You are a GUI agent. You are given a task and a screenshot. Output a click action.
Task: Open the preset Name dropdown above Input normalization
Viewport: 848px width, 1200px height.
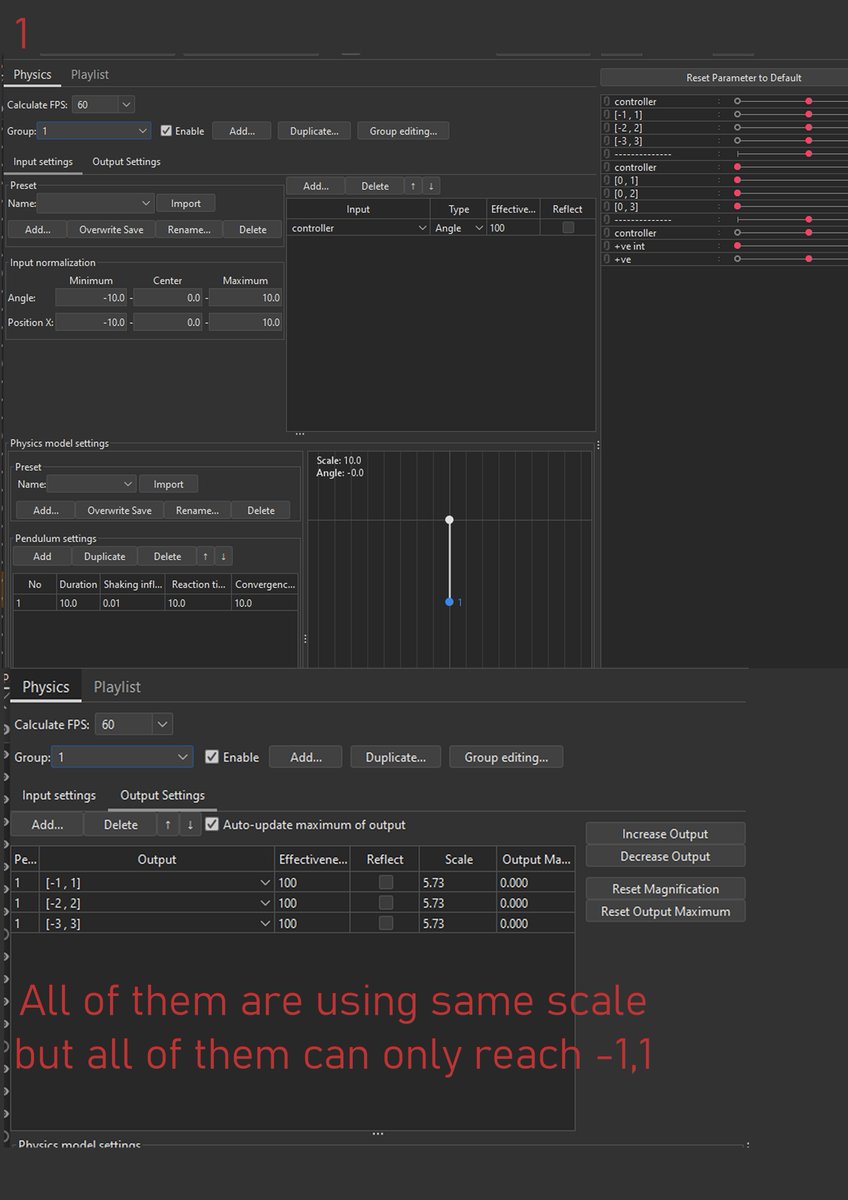click(x=96, y=203)
